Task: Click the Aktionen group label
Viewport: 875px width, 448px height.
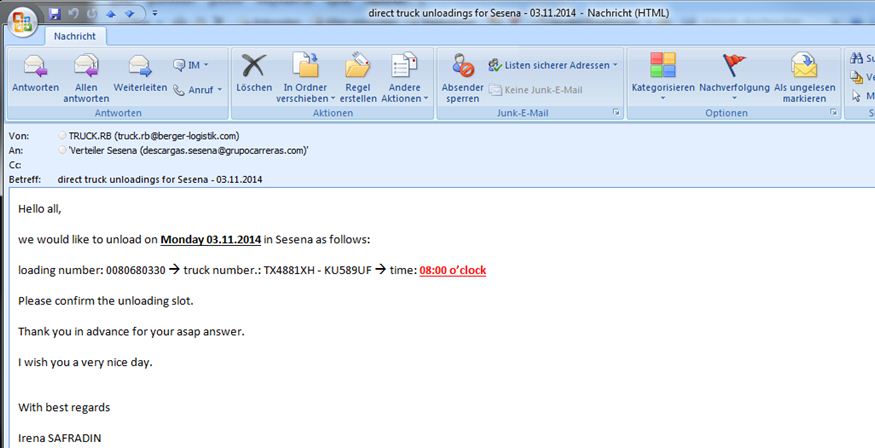Action: [x=333, y=113]
